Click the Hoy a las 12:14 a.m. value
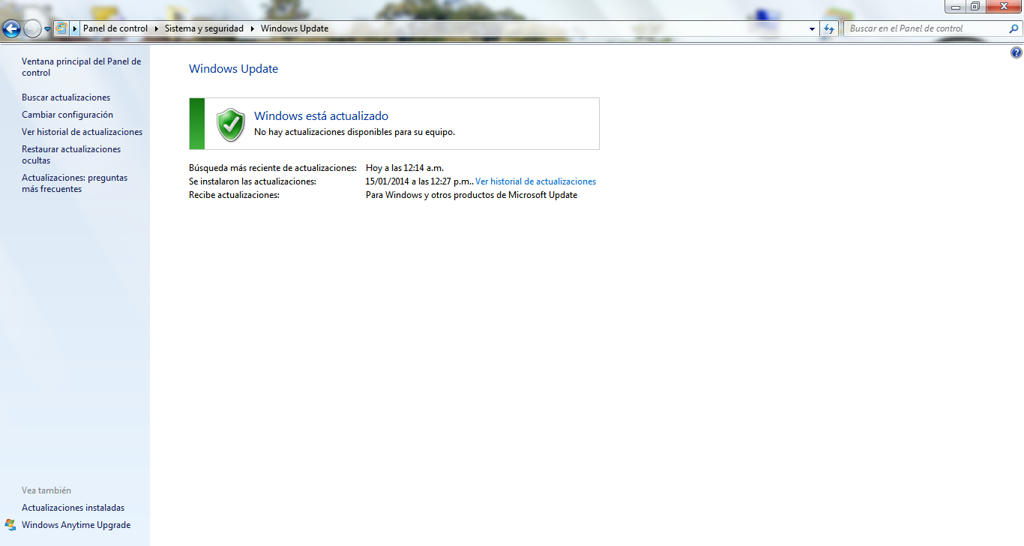The height and width of the screenshot is (546, 1024). pyautogui.click(x=404, y=168)
